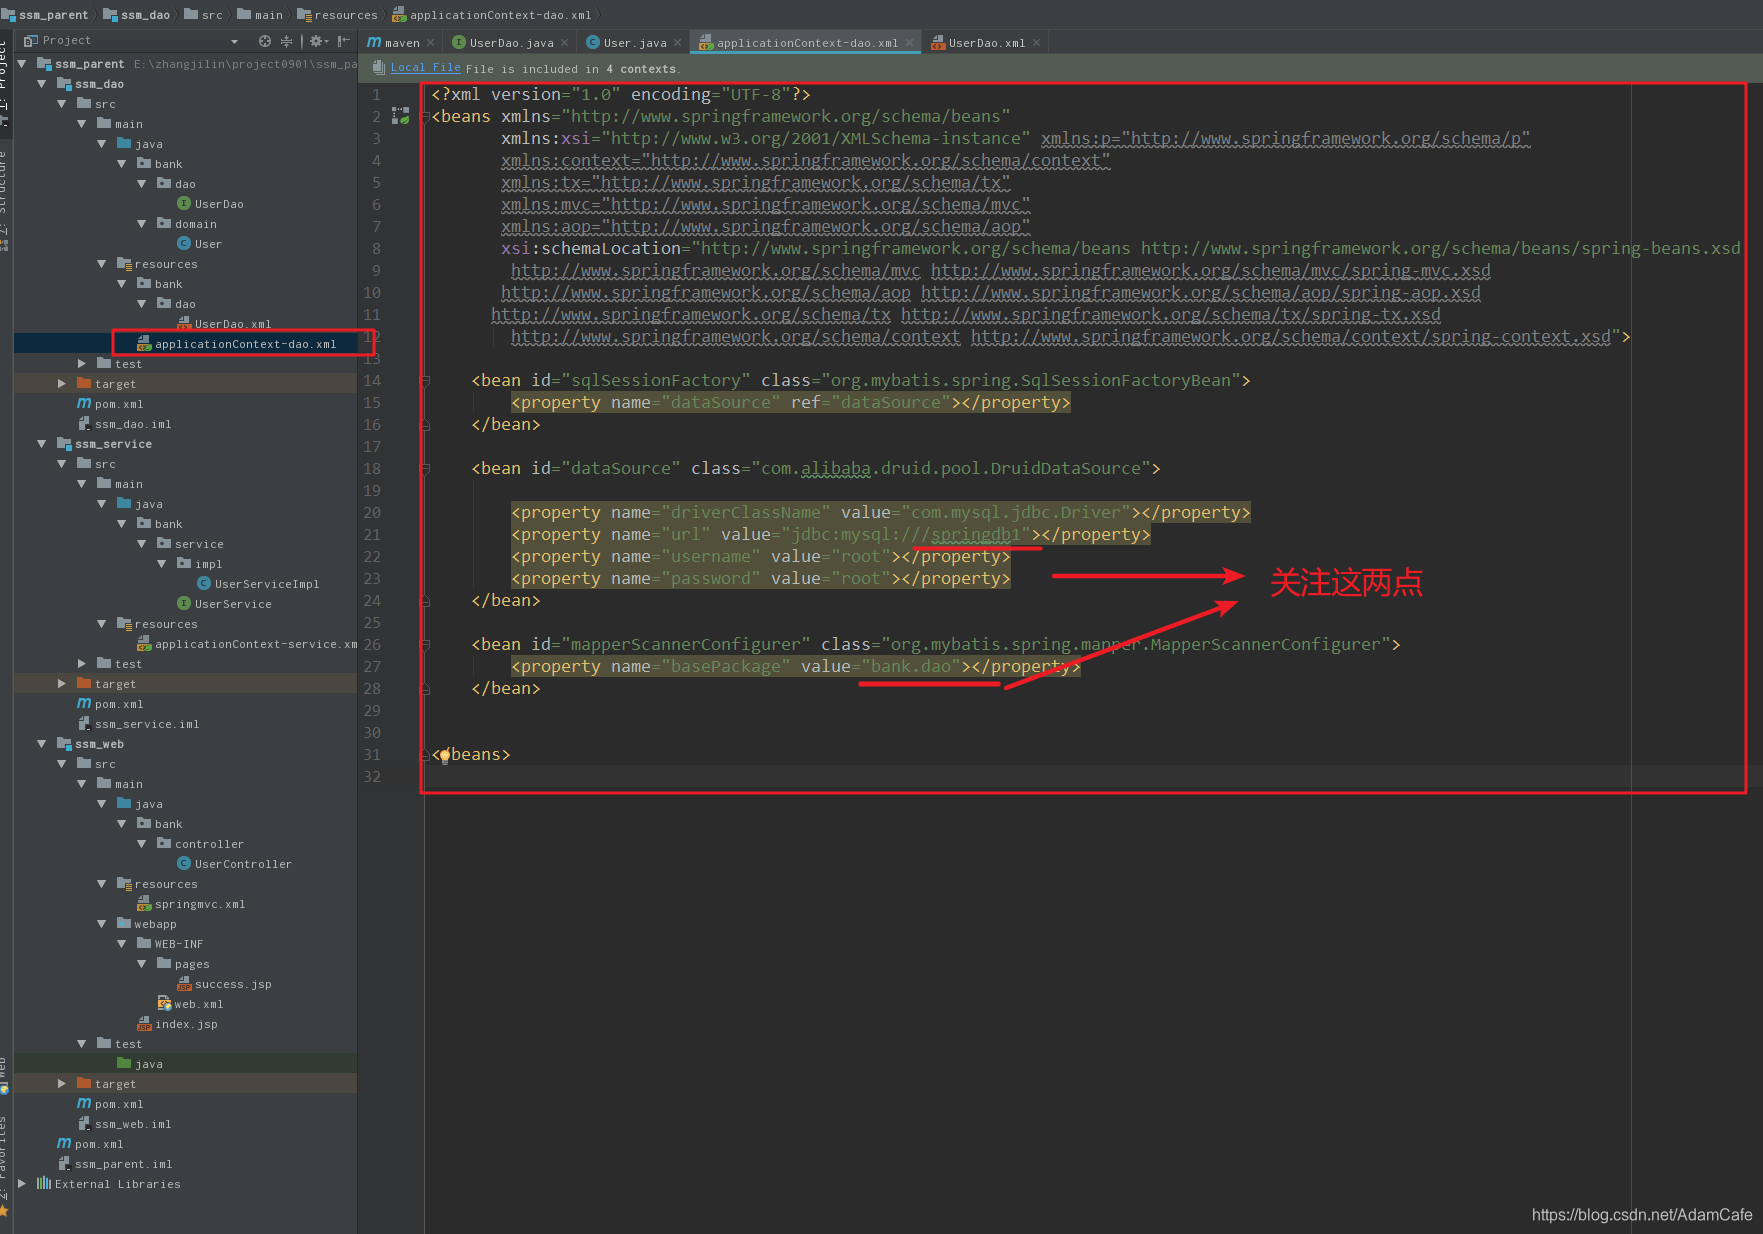Click the UserService interface icon
The image size is (1763, 1234).
[184, 604]
